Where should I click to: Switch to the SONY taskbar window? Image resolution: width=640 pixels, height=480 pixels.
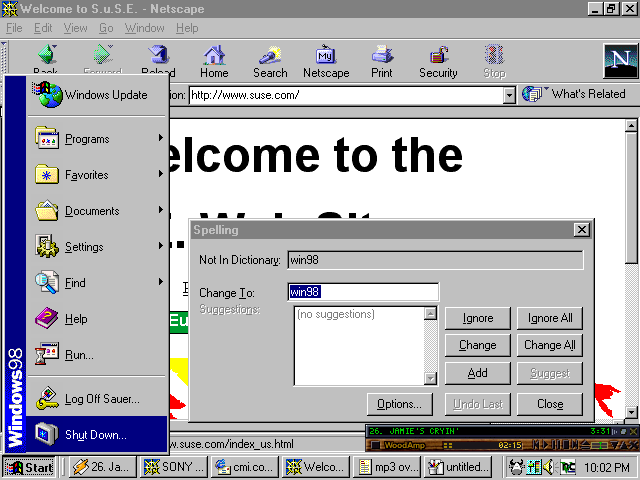(x=174, y=467)
